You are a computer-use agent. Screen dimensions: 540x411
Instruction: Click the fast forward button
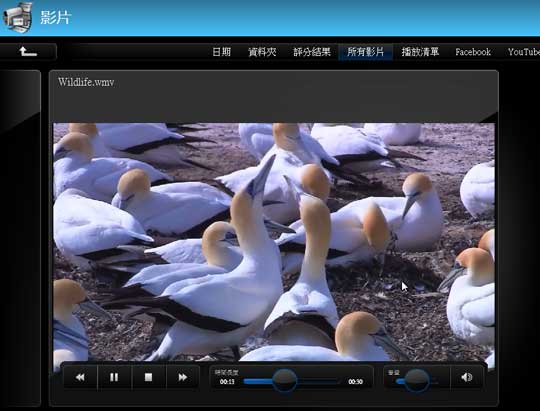[183, 378]
